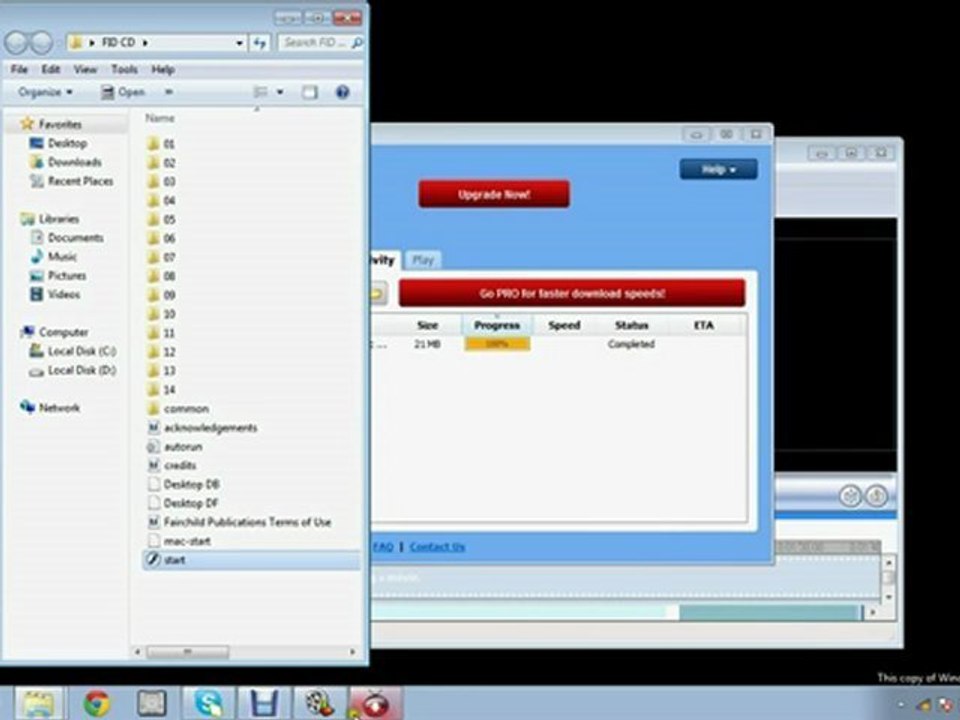
Task: Open the change view options arrow
Action: coord(280,92)
